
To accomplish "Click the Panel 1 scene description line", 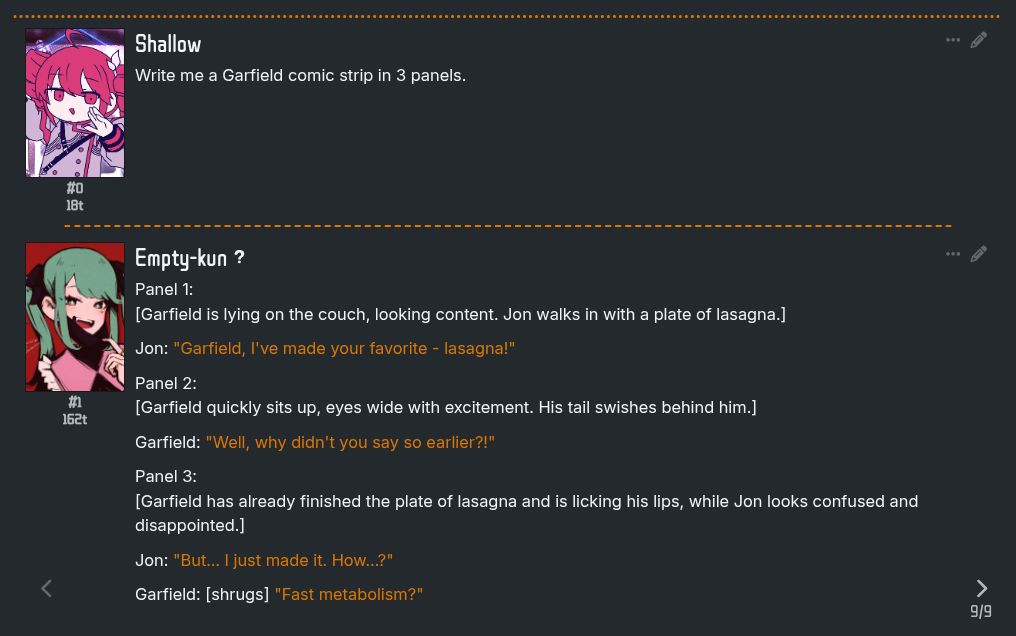I will click(x=460, y=315).
